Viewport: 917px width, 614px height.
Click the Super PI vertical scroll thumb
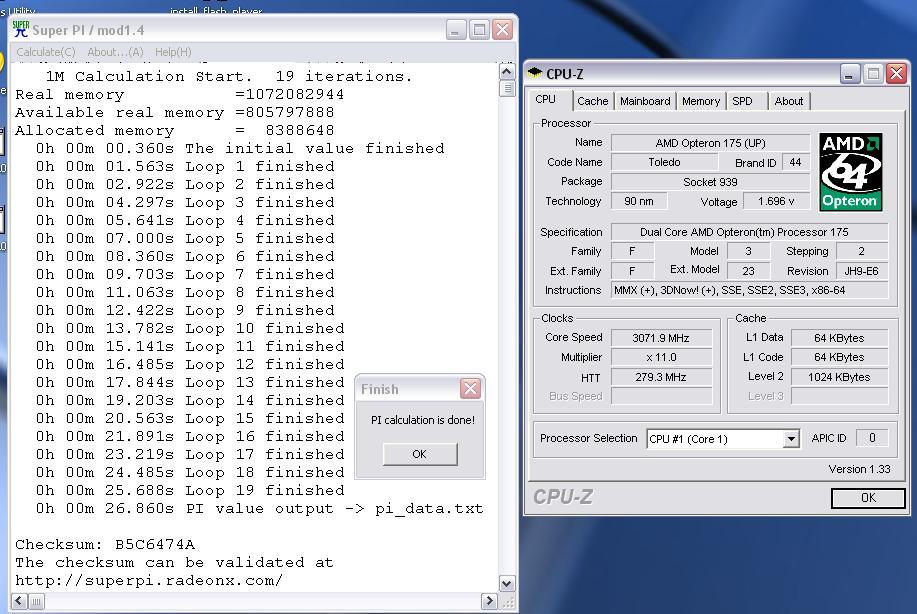coord(506,89)
